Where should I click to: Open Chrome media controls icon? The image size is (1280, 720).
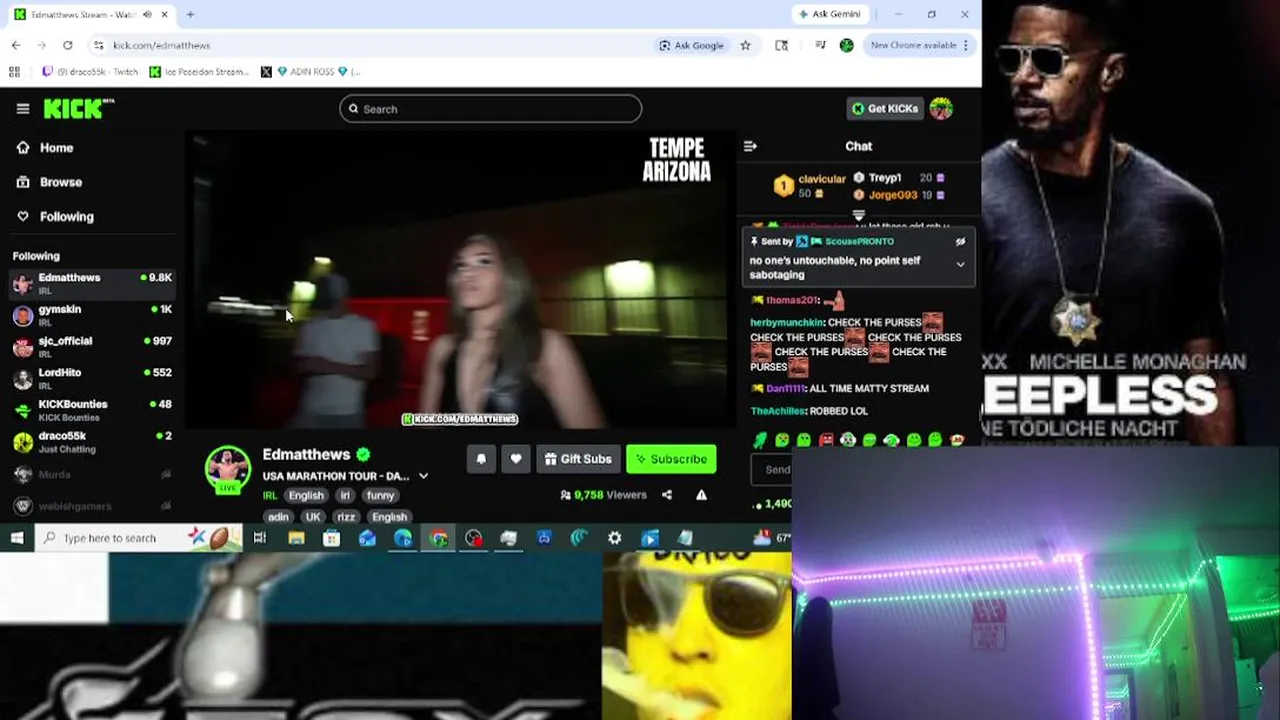point(820,45)
